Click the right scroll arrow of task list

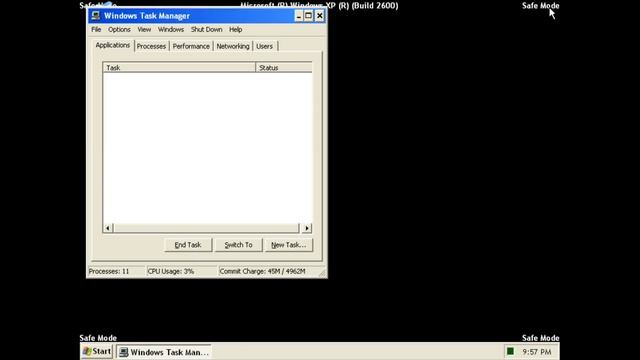pyautogui.click(x=307, y=228)
